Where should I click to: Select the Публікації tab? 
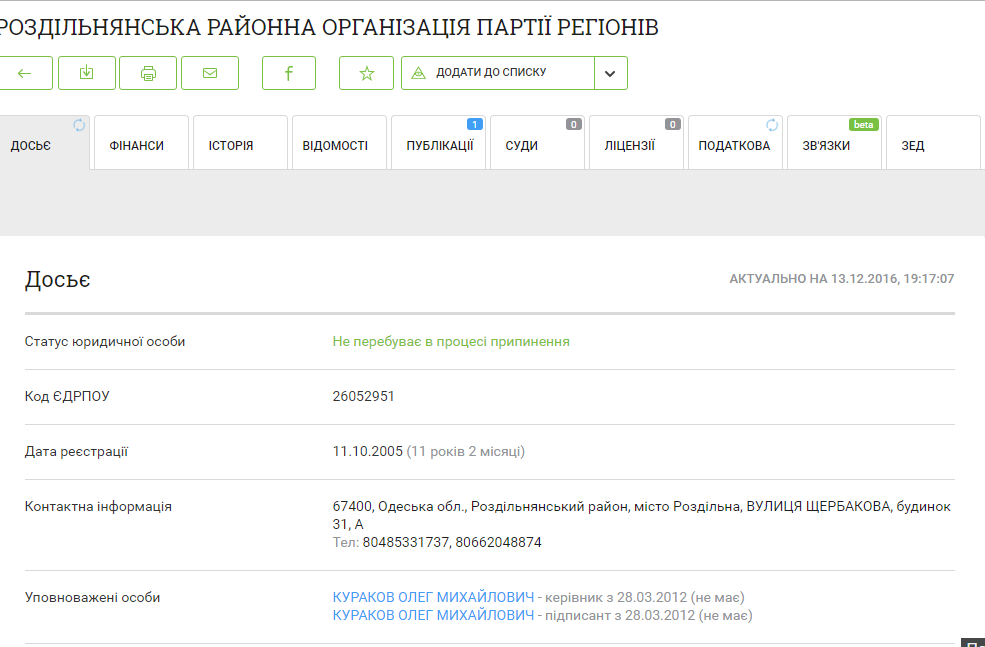coord(439,146)
